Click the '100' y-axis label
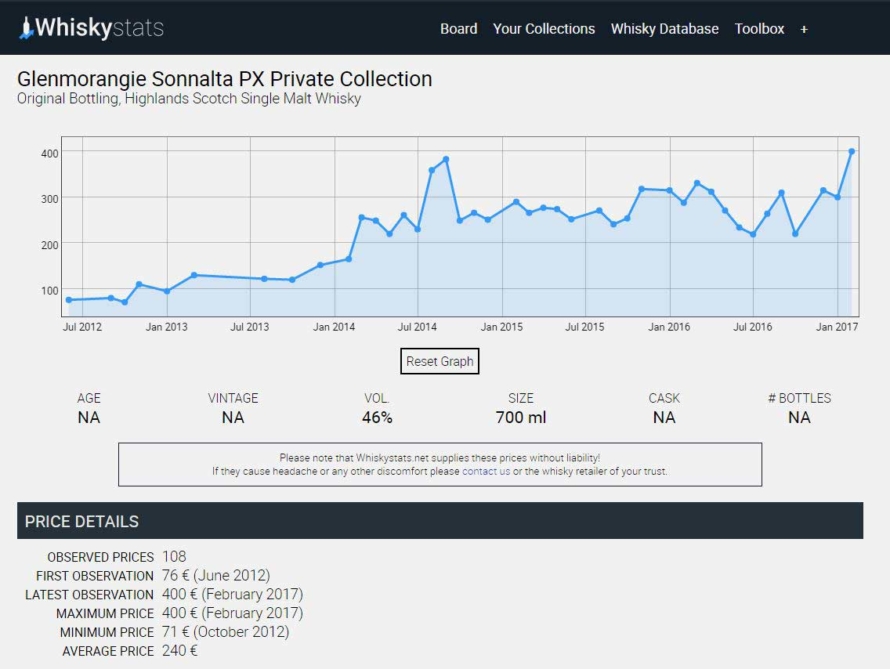Screen dimensions: 890x669 tap(49, 291)
